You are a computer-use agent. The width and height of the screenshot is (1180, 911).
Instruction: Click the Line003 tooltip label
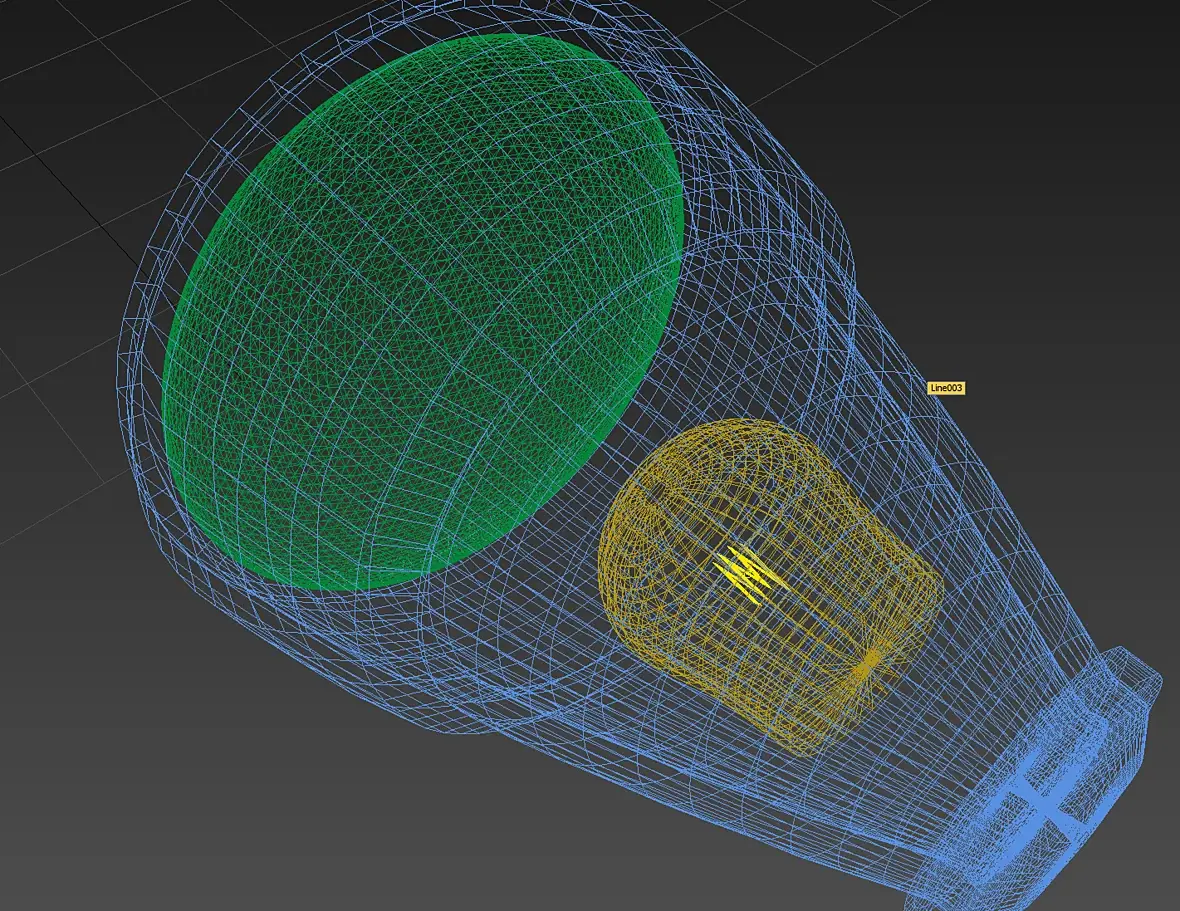click(x=946, y=388)
